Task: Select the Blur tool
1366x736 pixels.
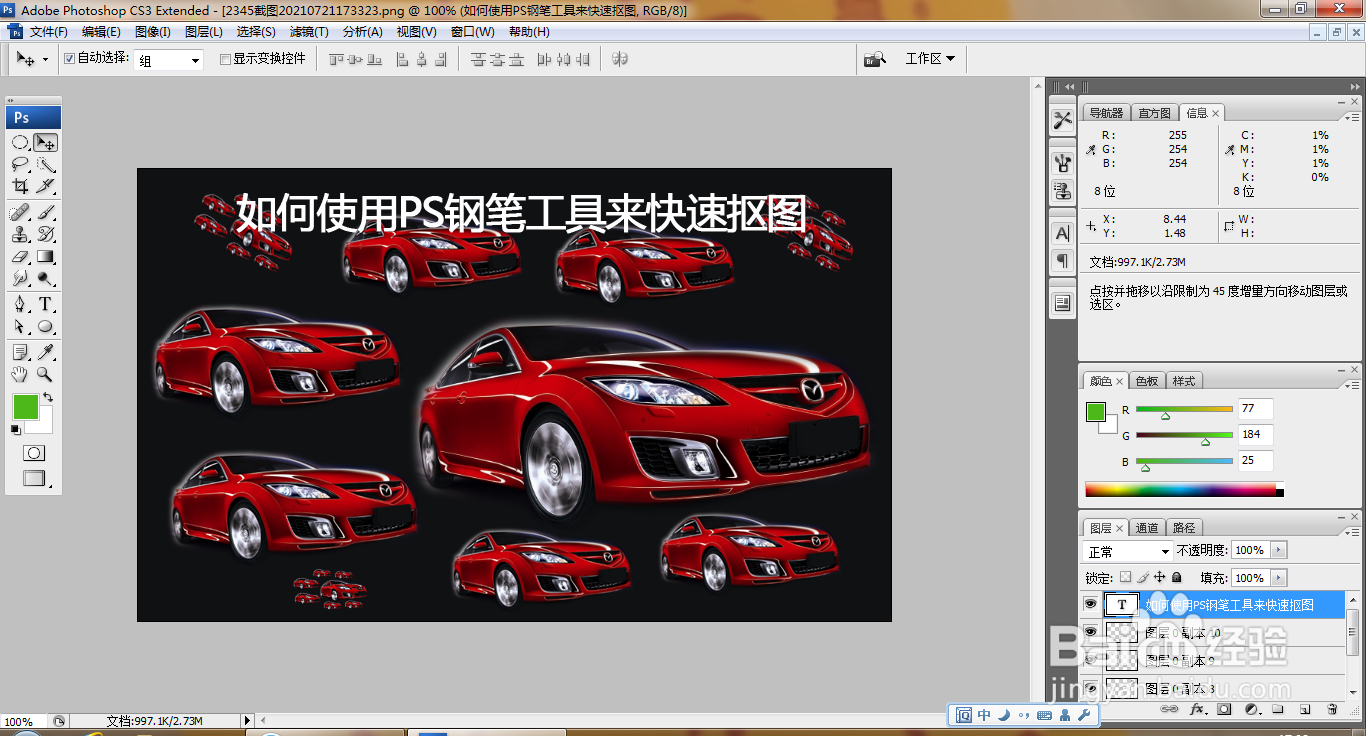Action: point(20,279)
